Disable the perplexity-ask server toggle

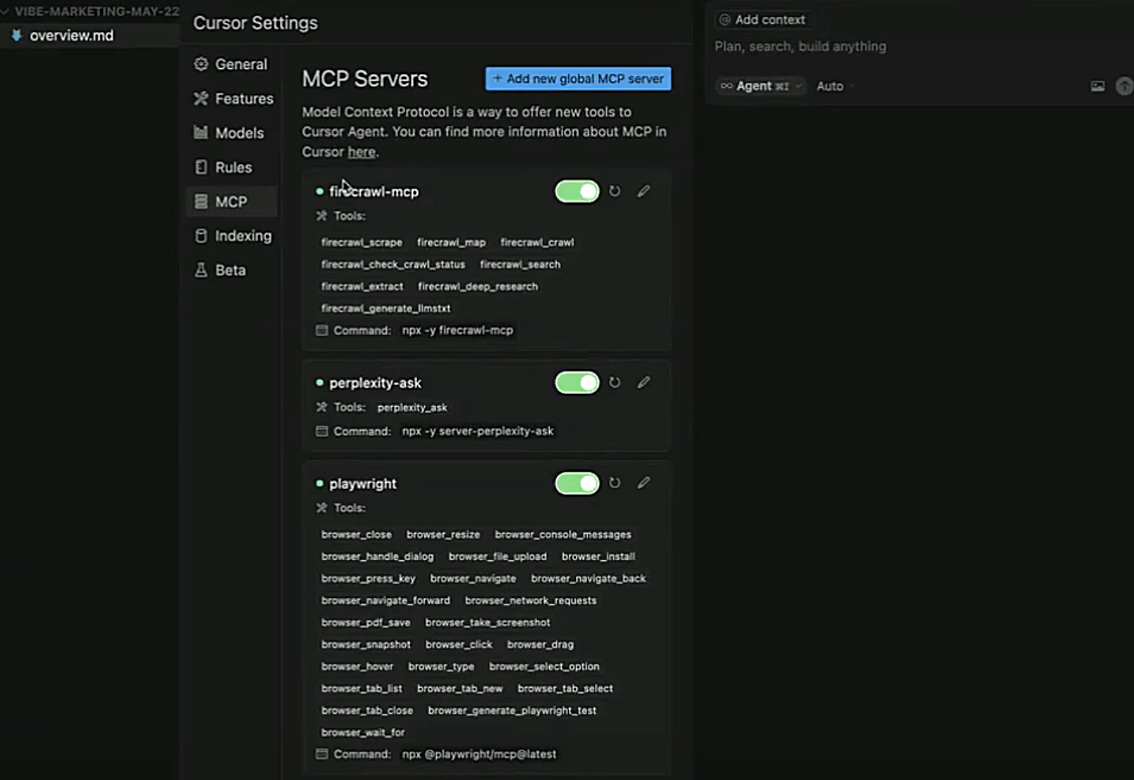coord(577,382)
